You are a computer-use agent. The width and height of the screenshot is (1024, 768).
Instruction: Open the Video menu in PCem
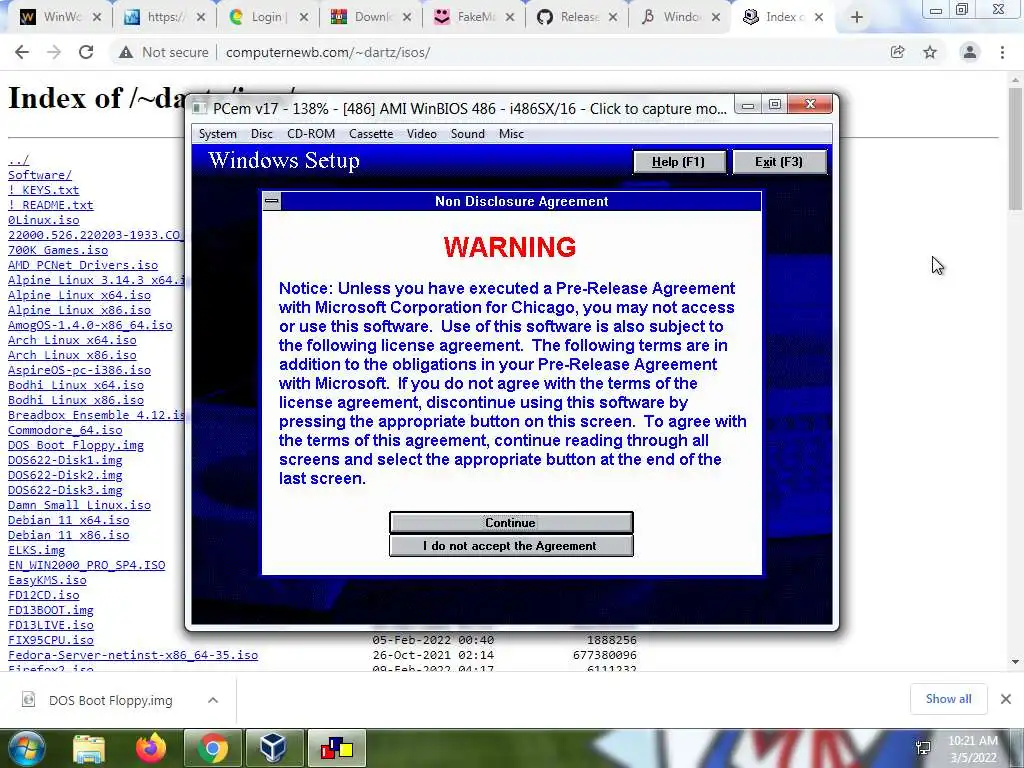(422, 134)
